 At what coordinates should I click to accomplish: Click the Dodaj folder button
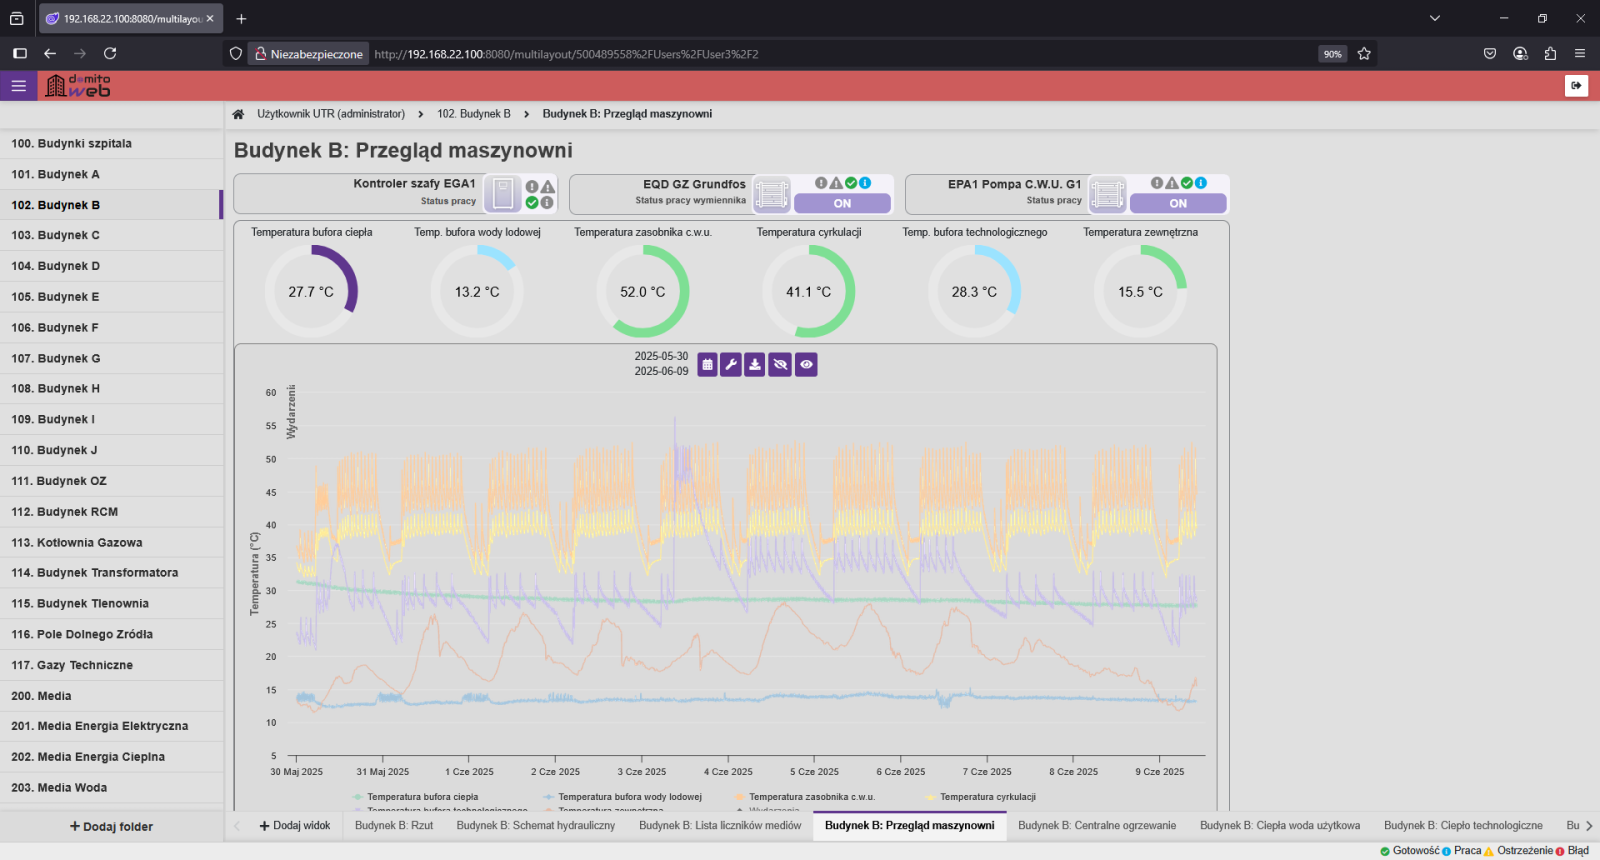111,827
